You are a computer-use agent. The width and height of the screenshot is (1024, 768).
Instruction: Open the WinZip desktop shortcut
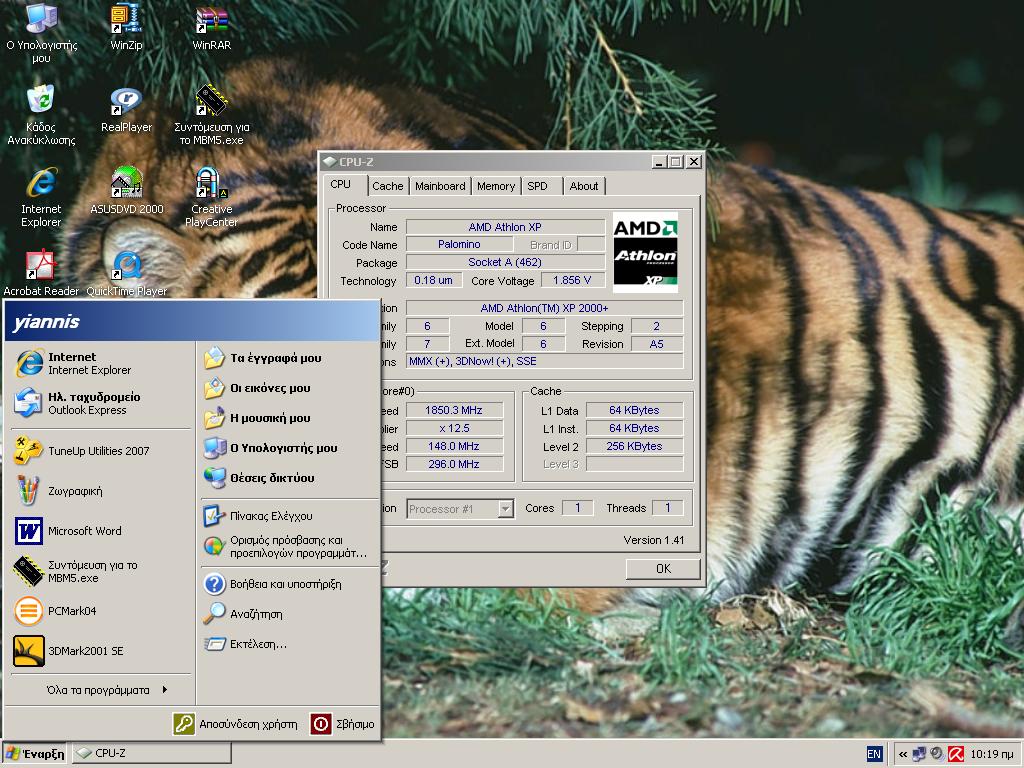125,27
